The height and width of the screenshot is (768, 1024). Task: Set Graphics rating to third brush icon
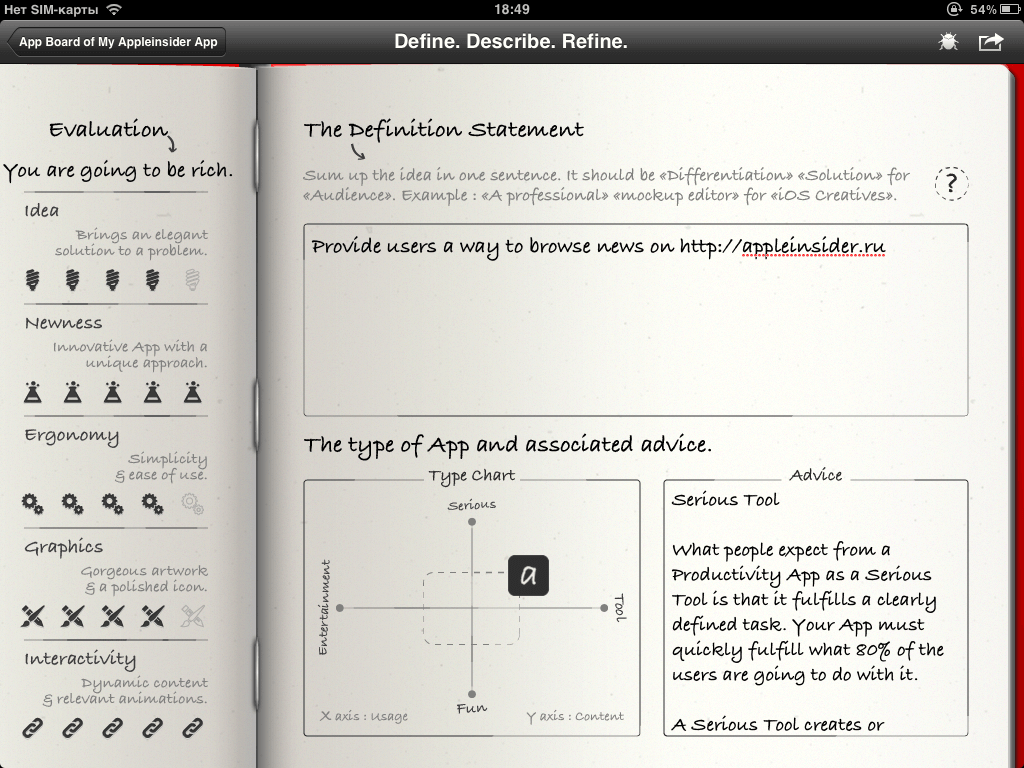click(x=112, y=616)
